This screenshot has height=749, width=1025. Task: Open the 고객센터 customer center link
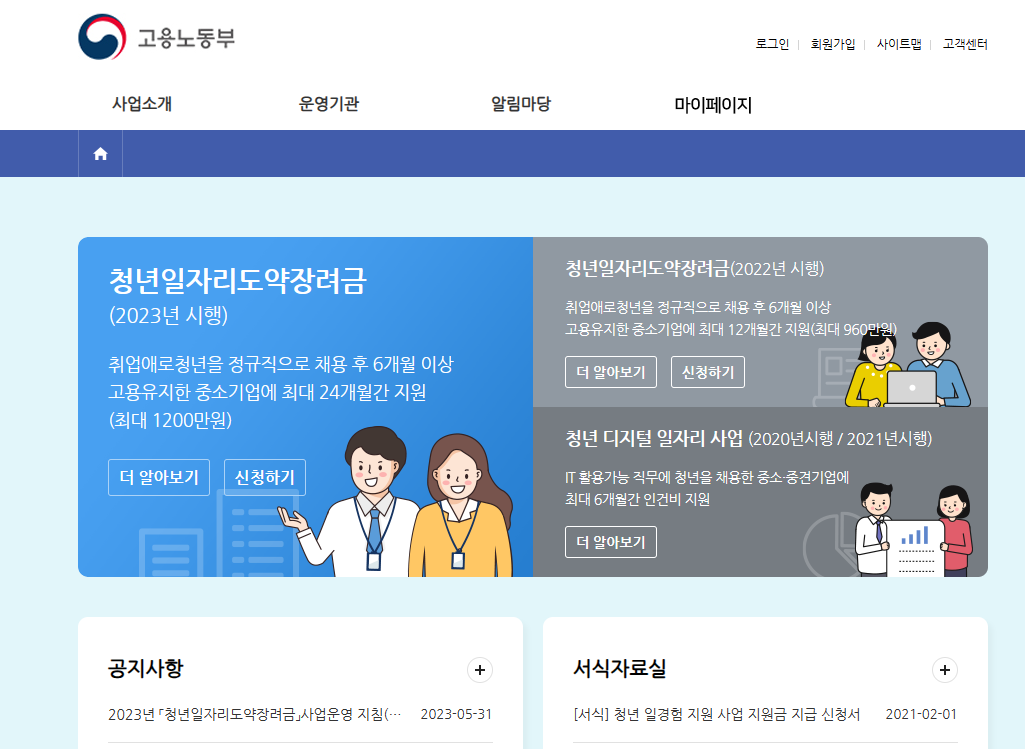pos(963,43)
